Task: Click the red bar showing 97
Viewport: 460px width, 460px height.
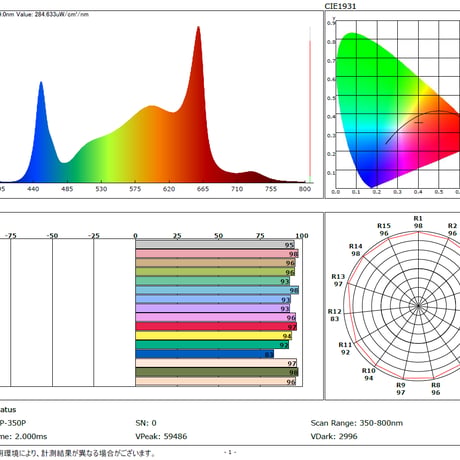Action: point(216,326)
